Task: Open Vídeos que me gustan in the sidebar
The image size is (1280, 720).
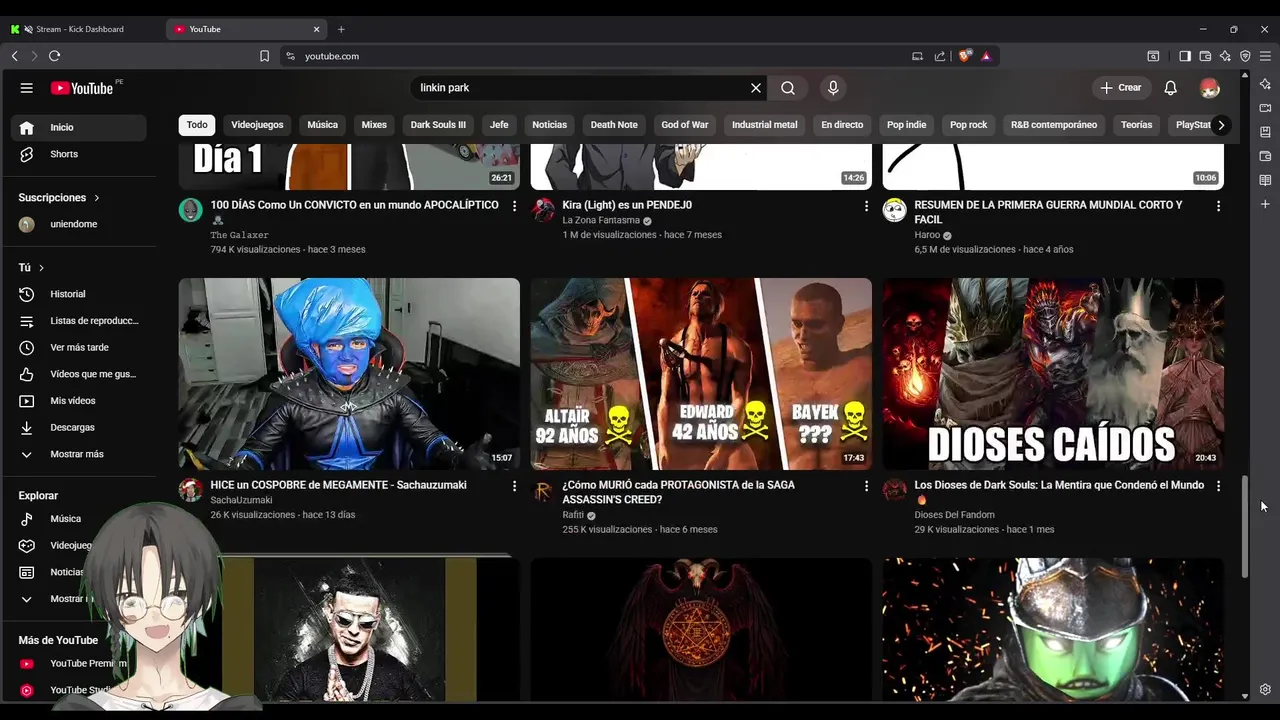Action: coord(79,374)
